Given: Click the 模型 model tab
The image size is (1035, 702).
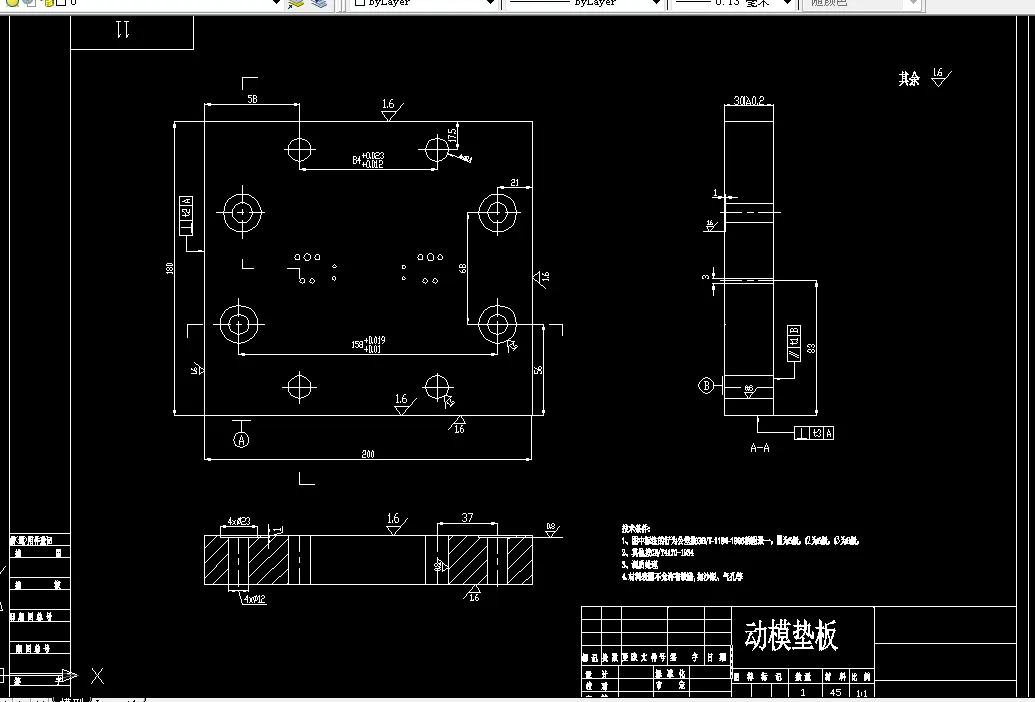Looking at the screenshot, I should coord(71,699).
